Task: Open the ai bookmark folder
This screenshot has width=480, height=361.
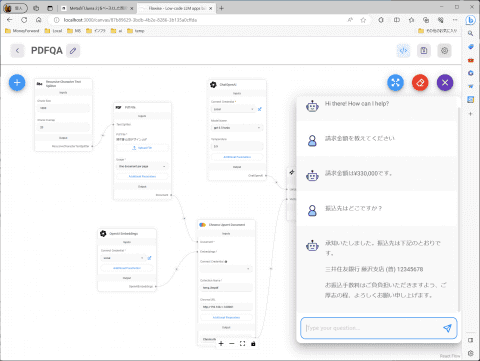Action: [116, 31]
